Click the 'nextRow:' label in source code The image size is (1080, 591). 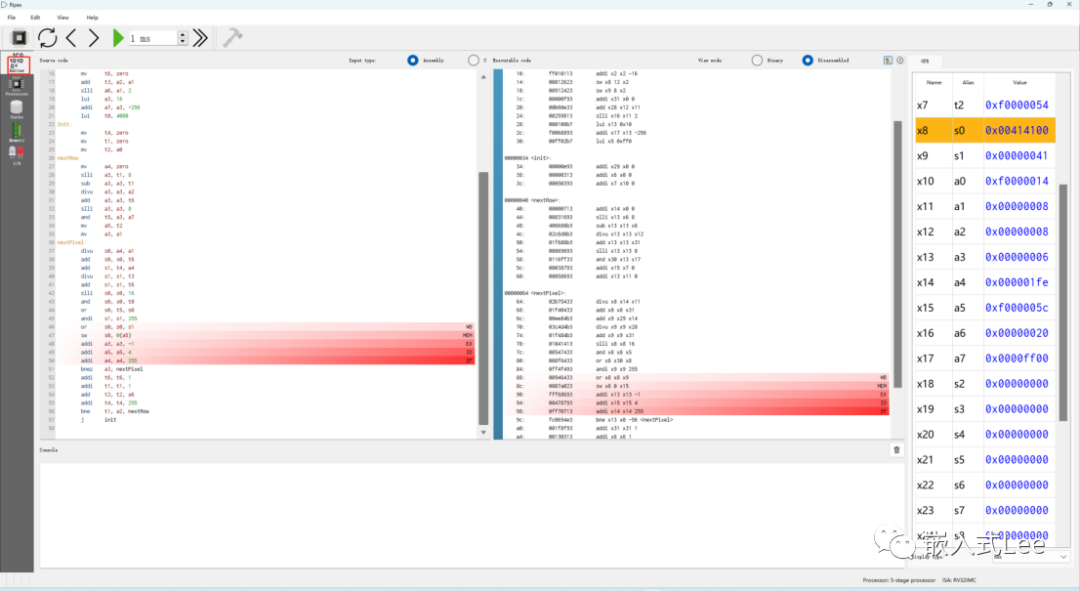69,158
